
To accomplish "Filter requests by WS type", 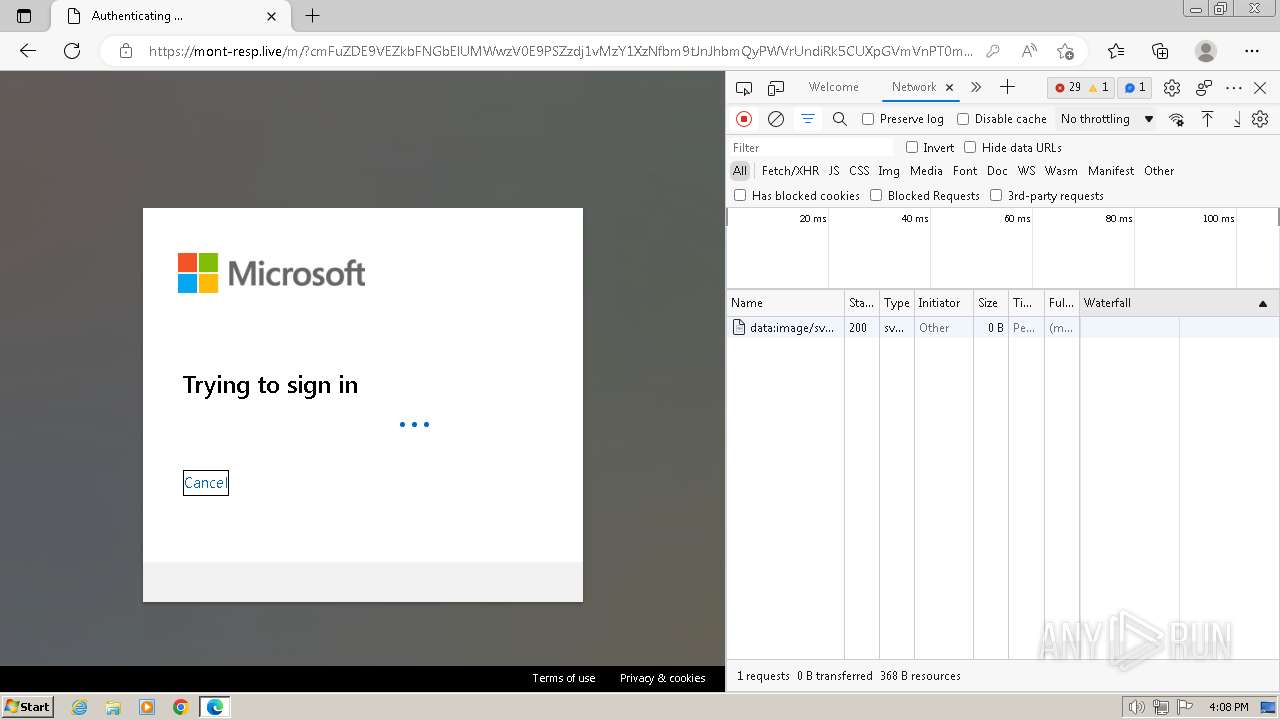I will (x=1027, y=171).
